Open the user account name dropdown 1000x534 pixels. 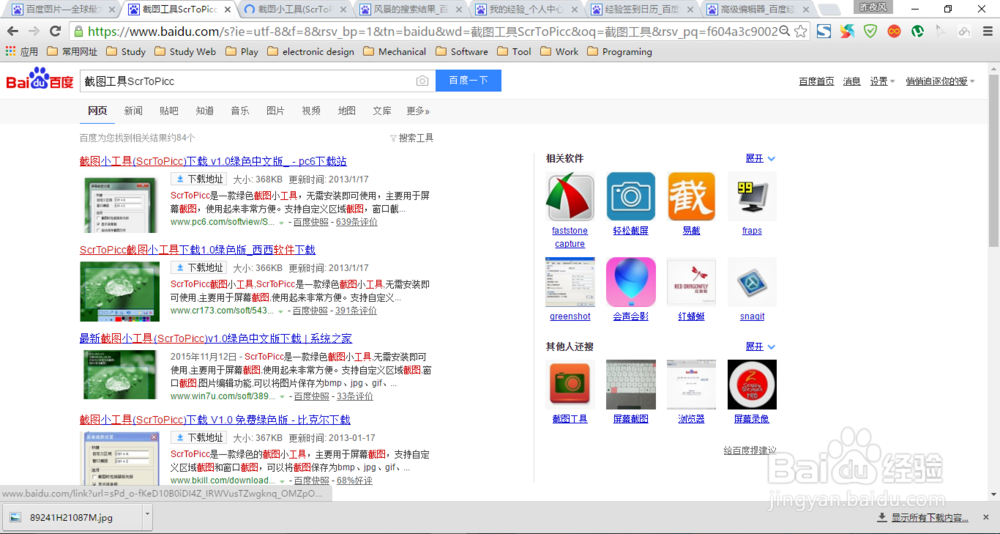pos(940,81)
